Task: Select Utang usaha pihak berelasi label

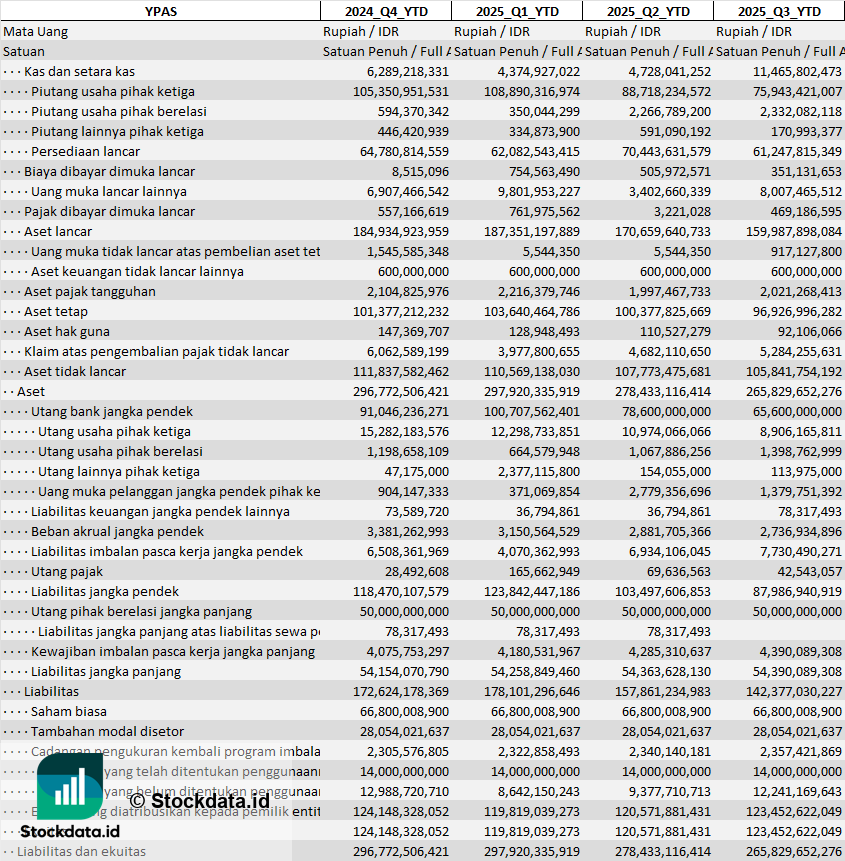Action: [120, 452]
